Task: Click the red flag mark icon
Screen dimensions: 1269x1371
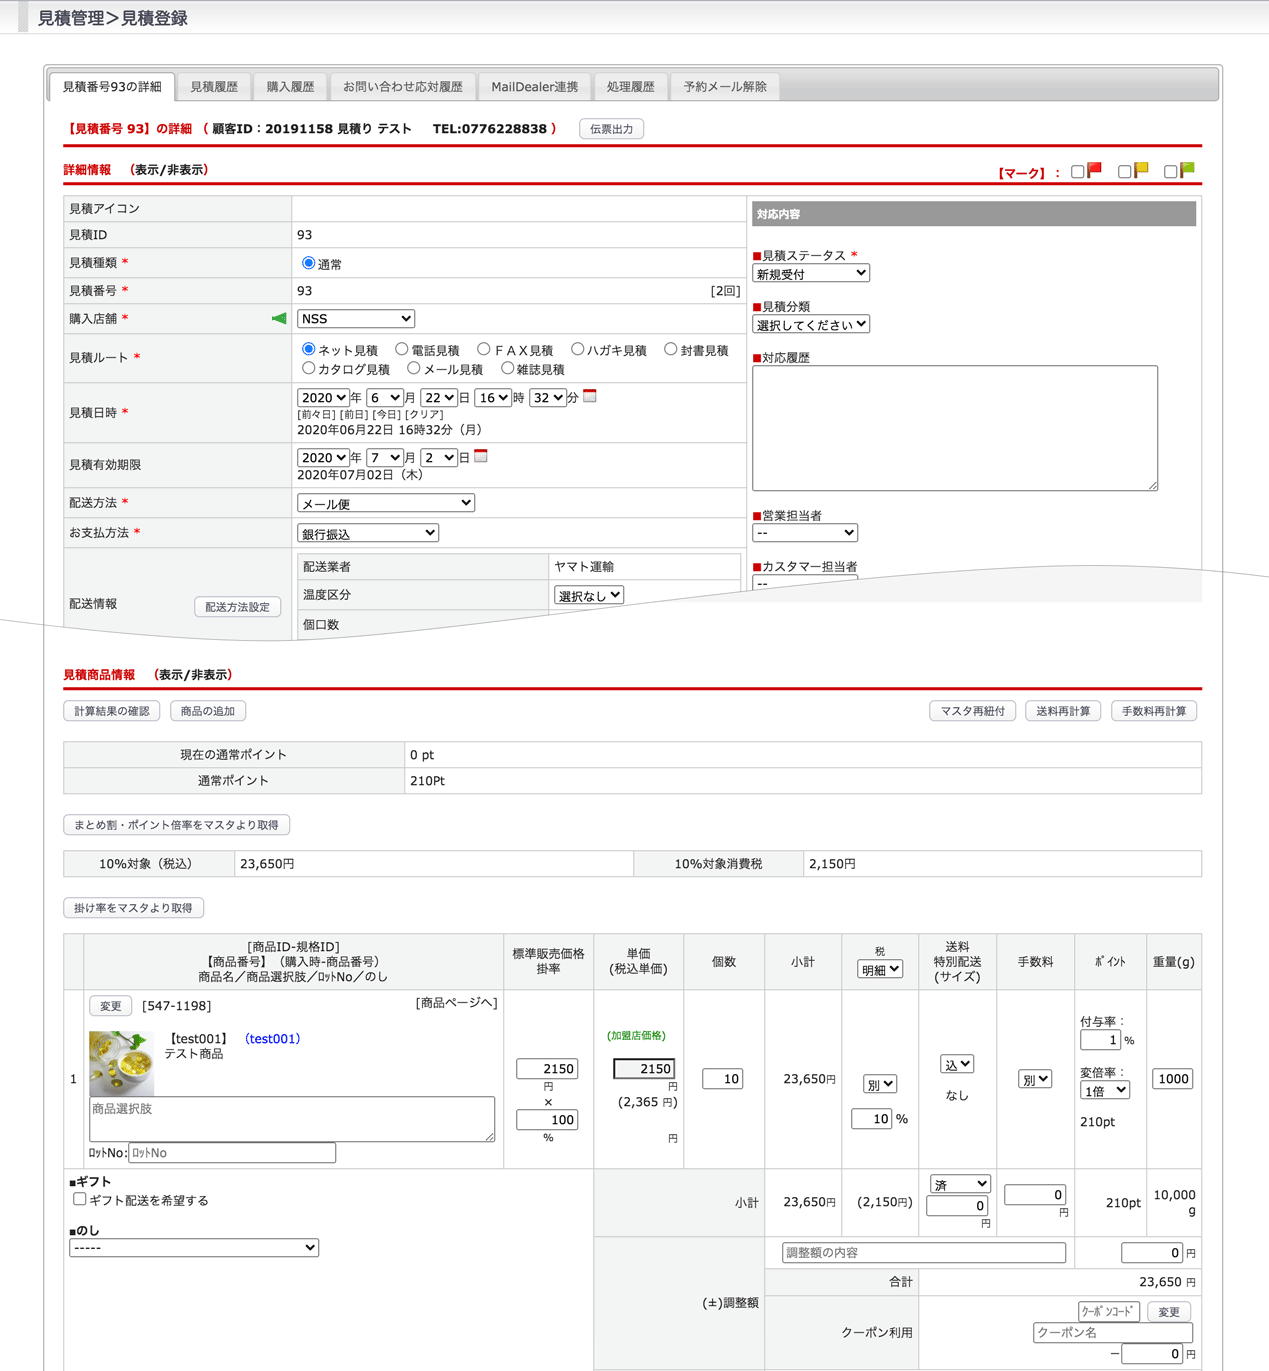Action: (x=1095, y=170)
